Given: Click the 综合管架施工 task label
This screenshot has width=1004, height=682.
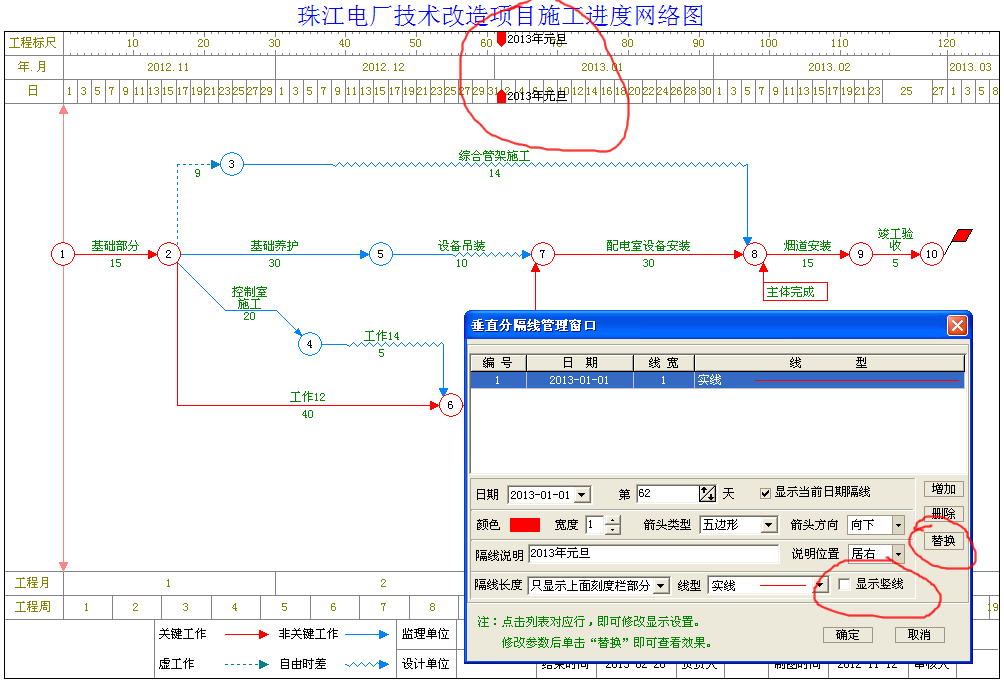Looking at the screenshot, I should point(494,156).
